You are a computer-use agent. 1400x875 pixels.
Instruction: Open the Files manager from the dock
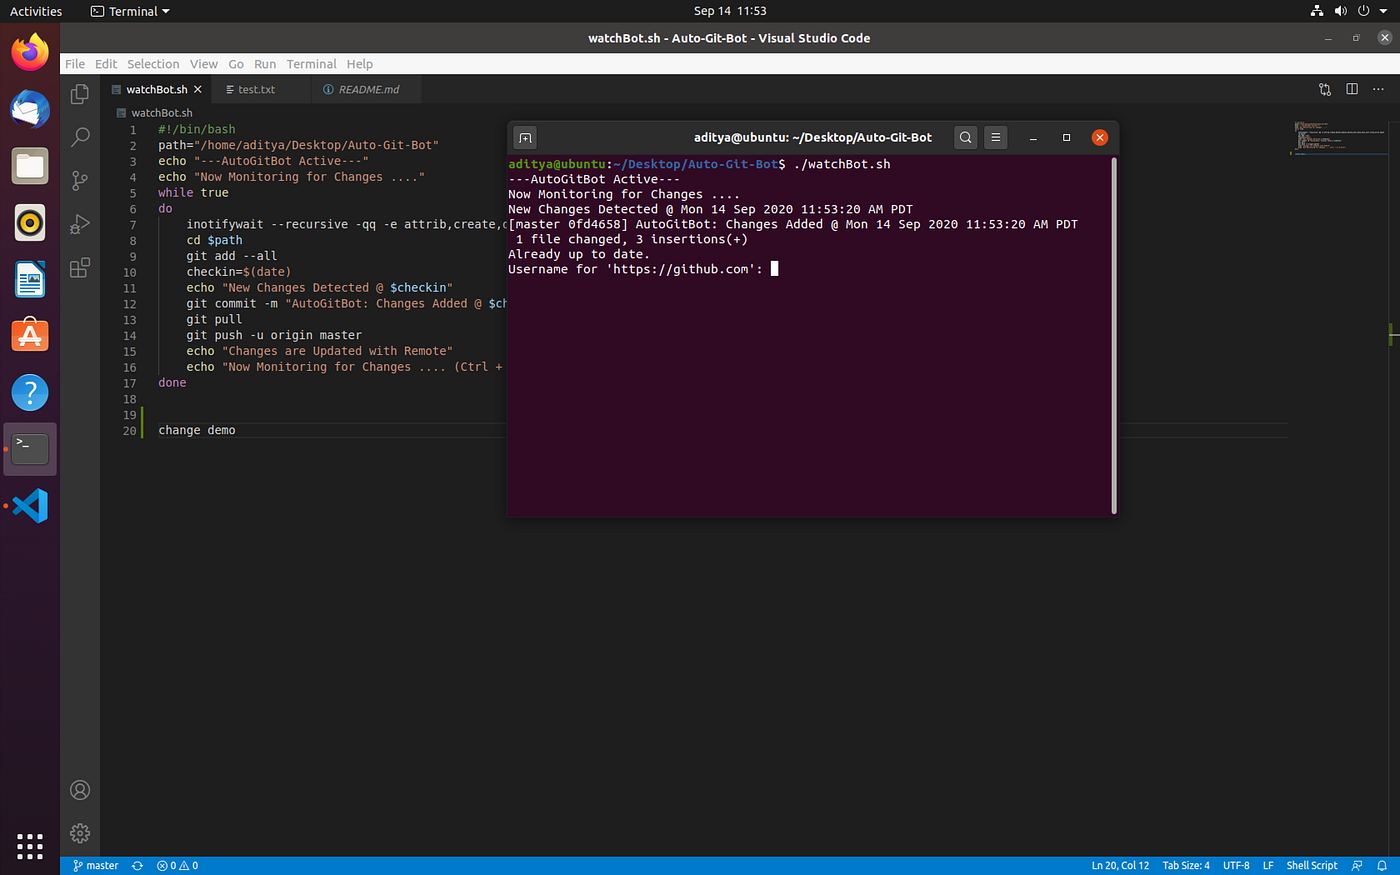30,165
